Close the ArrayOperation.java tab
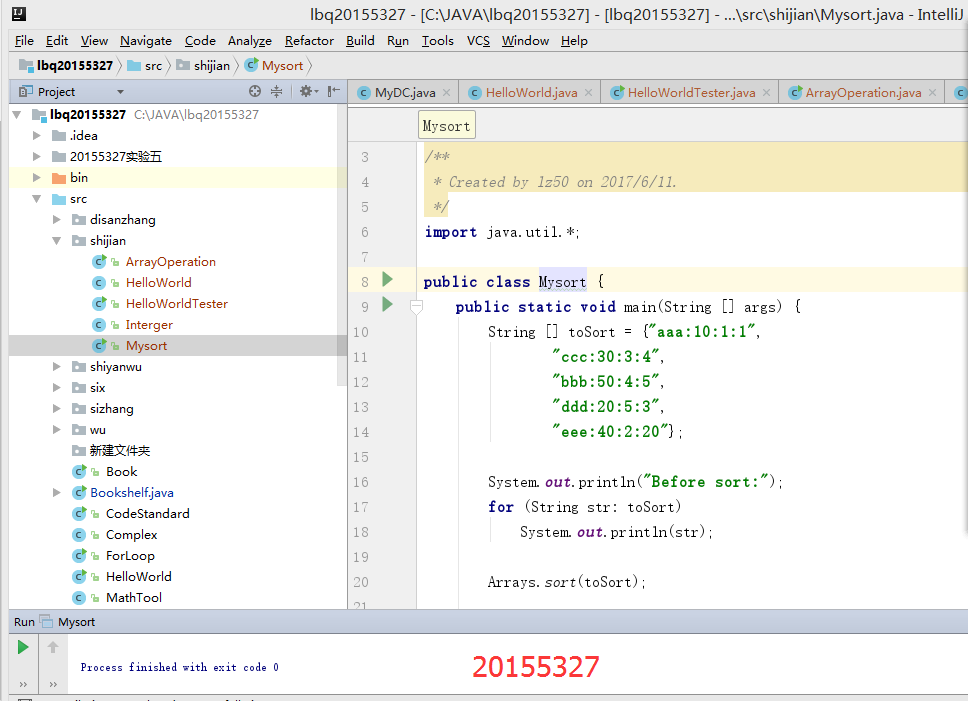This screenshot has width=968, height=701. point(932,93)
